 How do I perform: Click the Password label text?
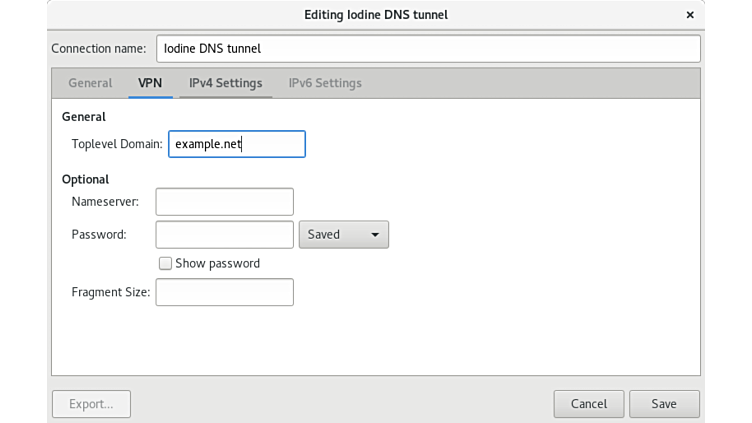pos(99,235)
